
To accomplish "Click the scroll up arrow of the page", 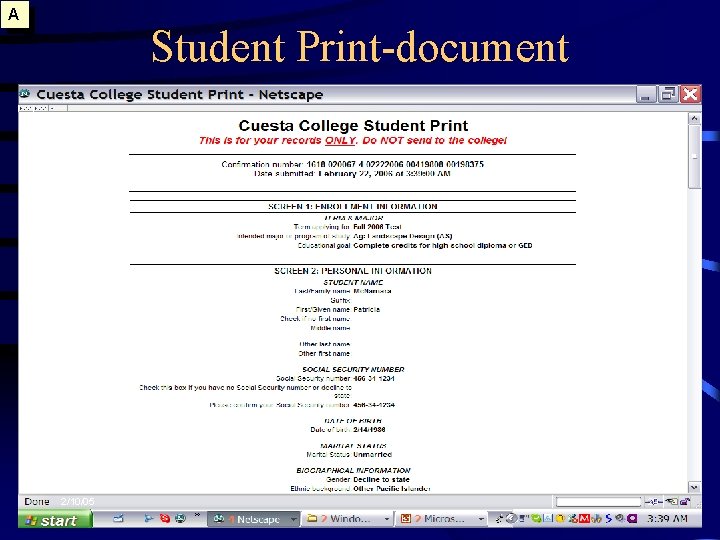I will pos(694,118).
